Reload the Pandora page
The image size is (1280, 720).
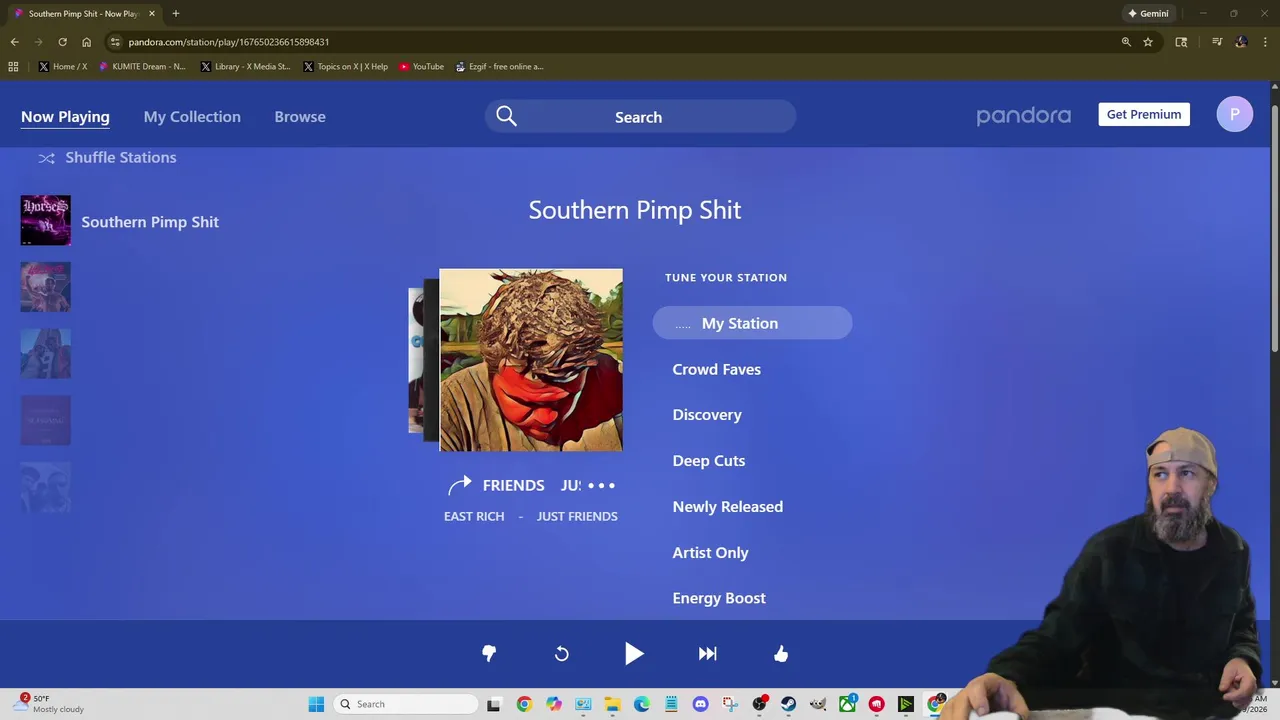pyautogui.click(x=62, y=42)
